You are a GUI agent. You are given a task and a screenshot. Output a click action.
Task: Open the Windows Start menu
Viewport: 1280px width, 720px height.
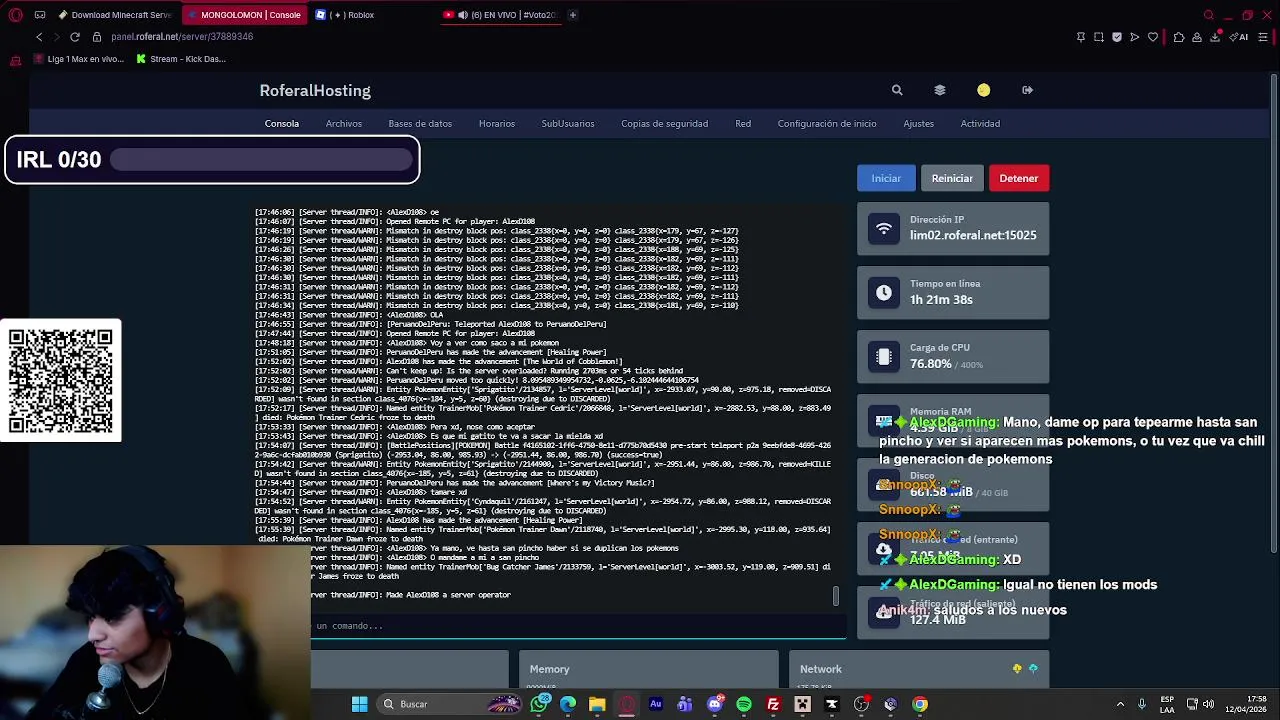359,704
